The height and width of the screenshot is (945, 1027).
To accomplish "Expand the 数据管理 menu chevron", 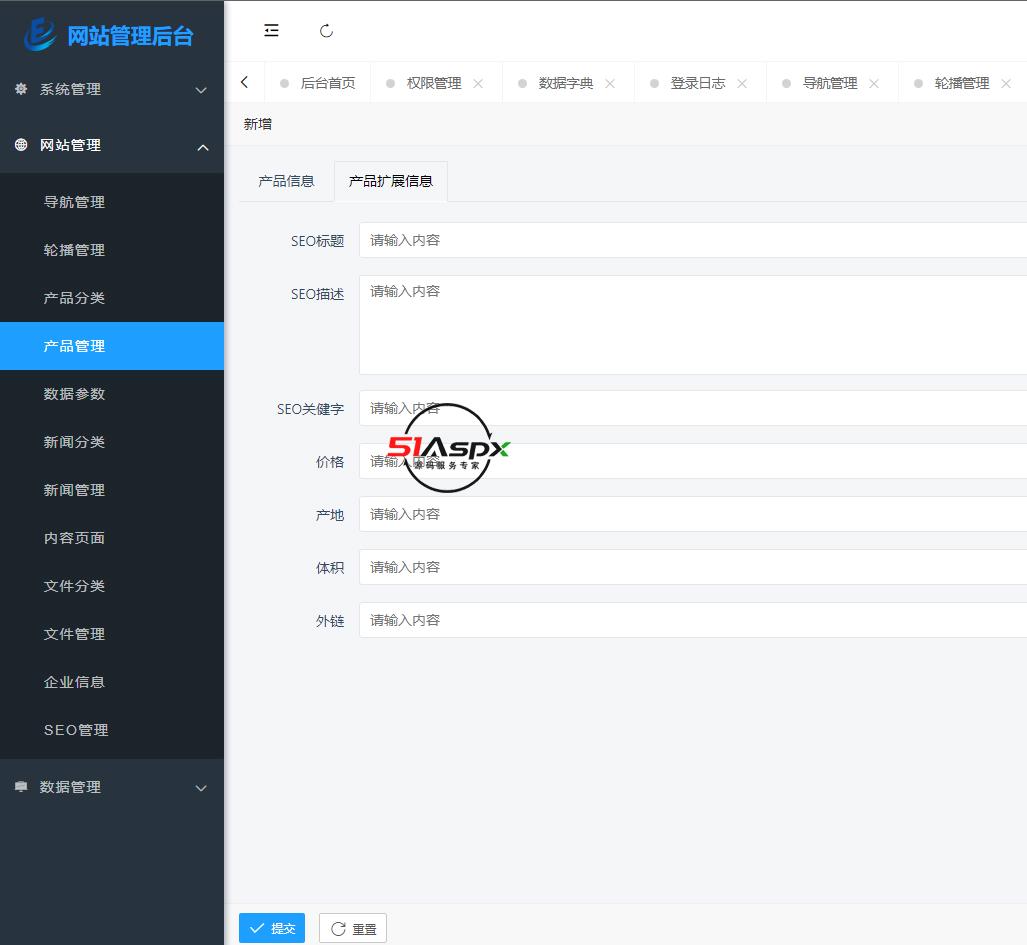I will pyautogui.click(x=202, y=788).
